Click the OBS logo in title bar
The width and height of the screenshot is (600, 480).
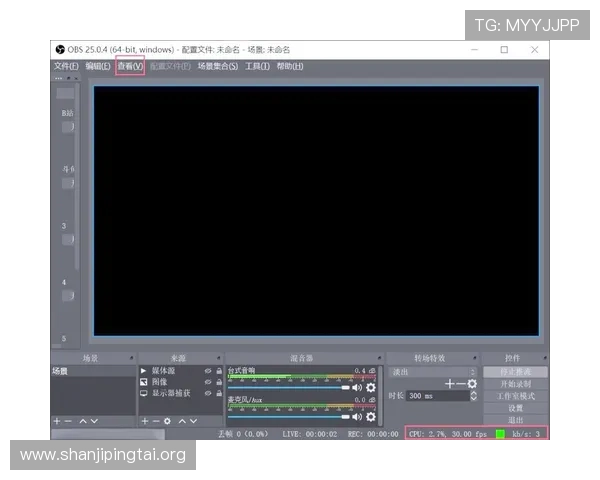point(60,49)
